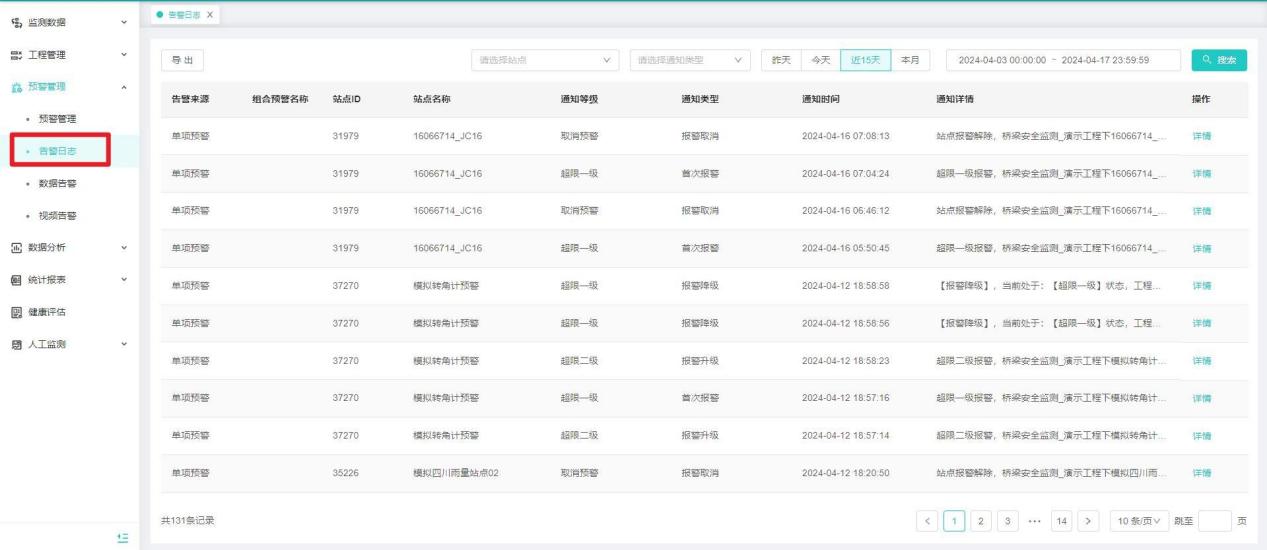Open 详情 for the first alarm row
The width and height of the screenshot is (1267, 550).
[x=1202, y=136]
